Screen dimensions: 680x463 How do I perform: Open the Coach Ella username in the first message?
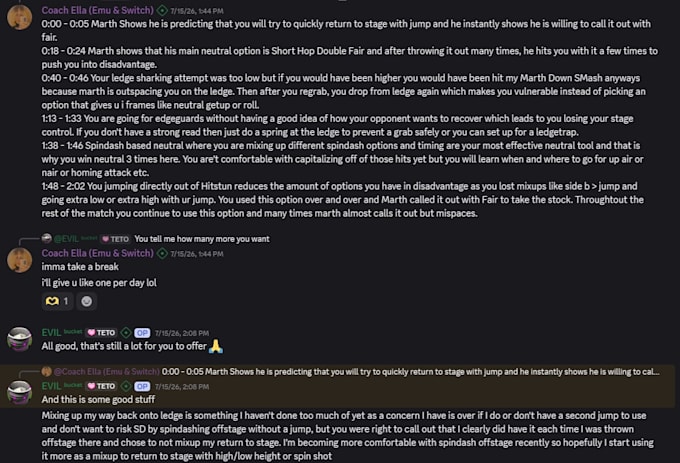coord(98,10)
